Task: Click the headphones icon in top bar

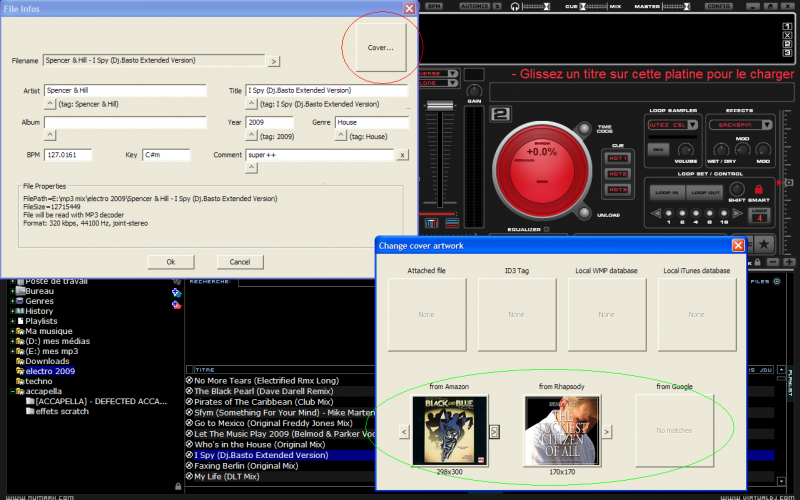Action: tap(515, 6)
